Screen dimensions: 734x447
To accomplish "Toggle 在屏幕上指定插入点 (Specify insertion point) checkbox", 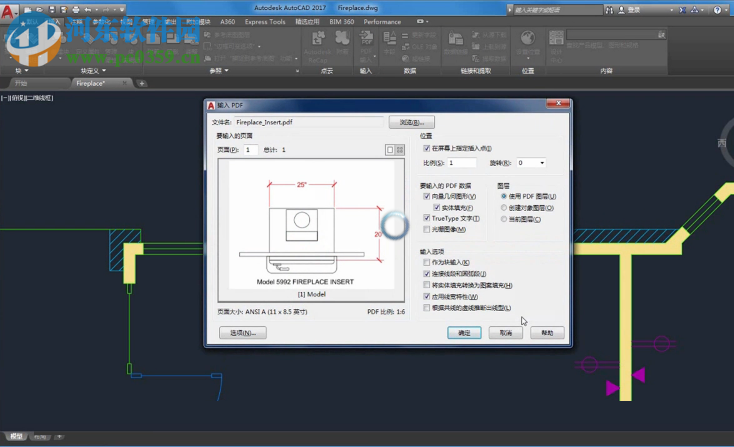I will (x=426, y=148).
